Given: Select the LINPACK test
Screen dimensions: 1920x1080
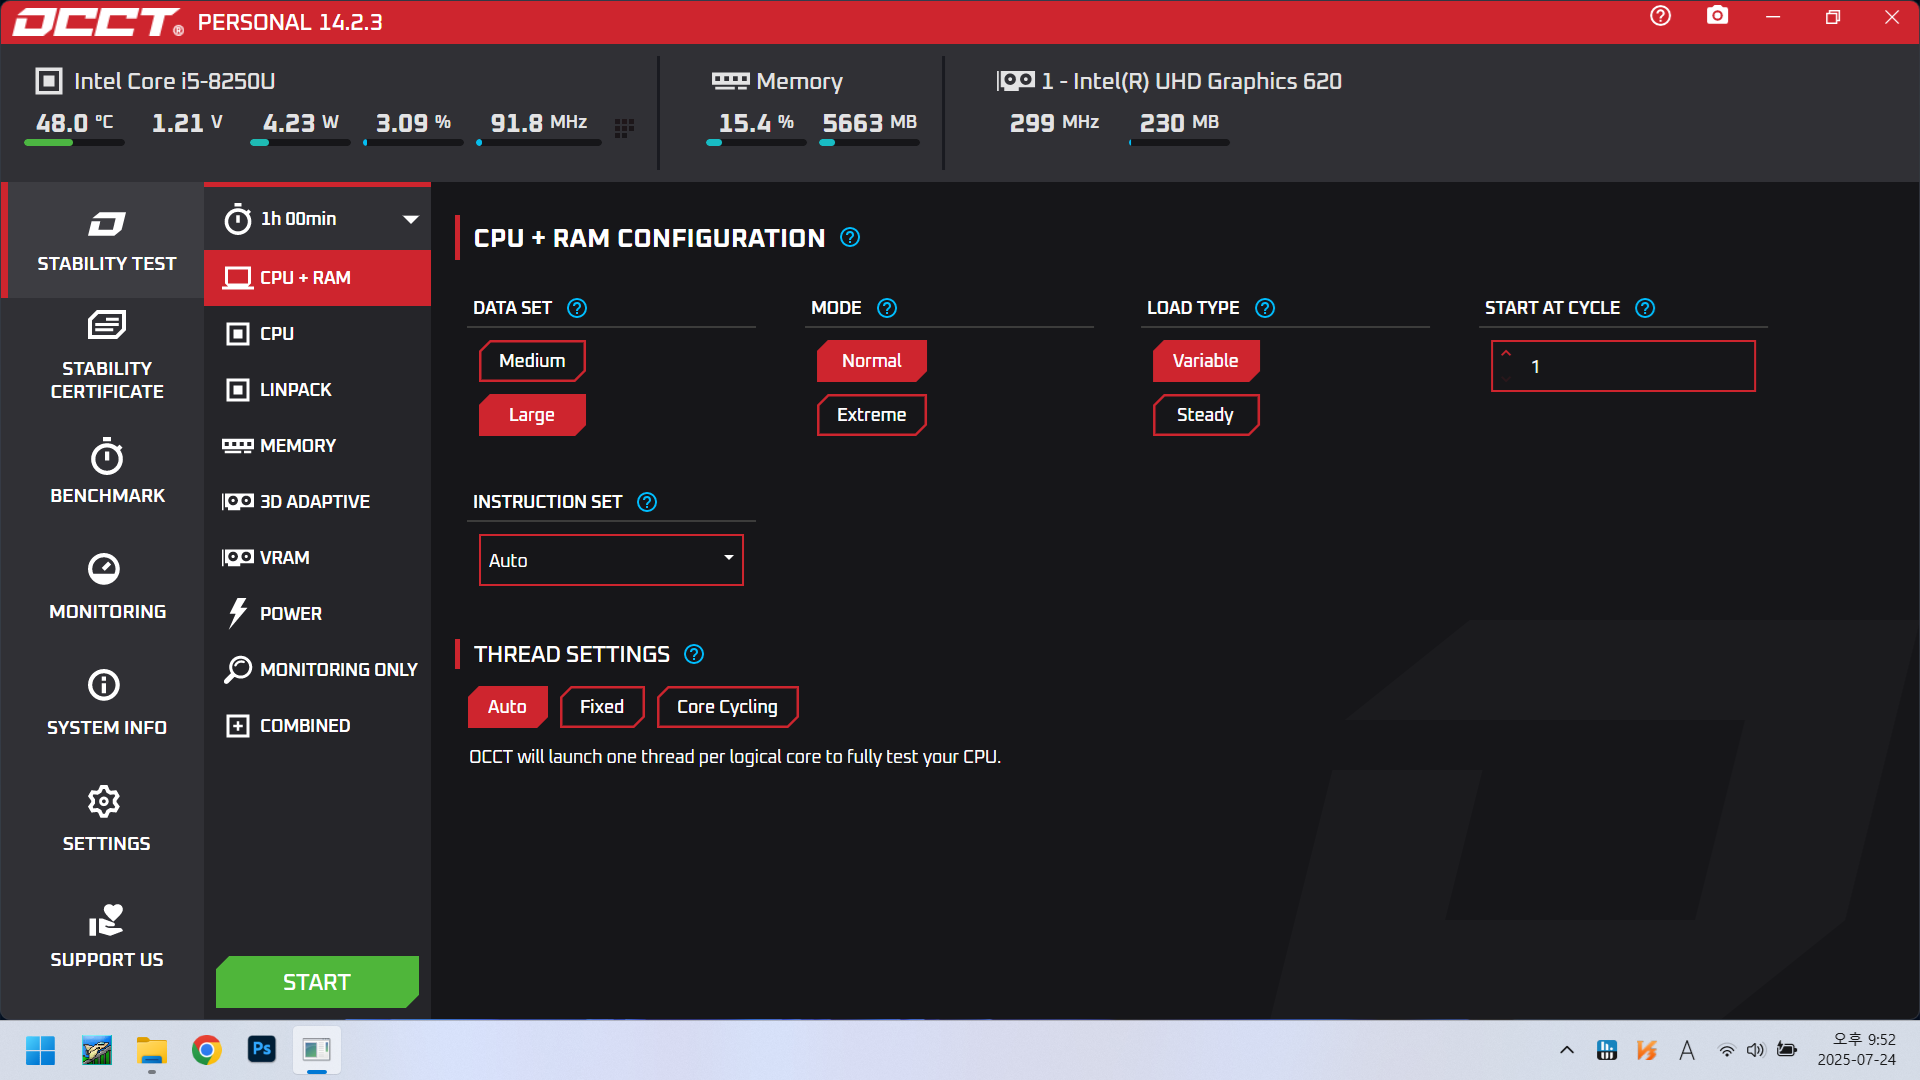Looking at the screenshot, I should 318,390.
